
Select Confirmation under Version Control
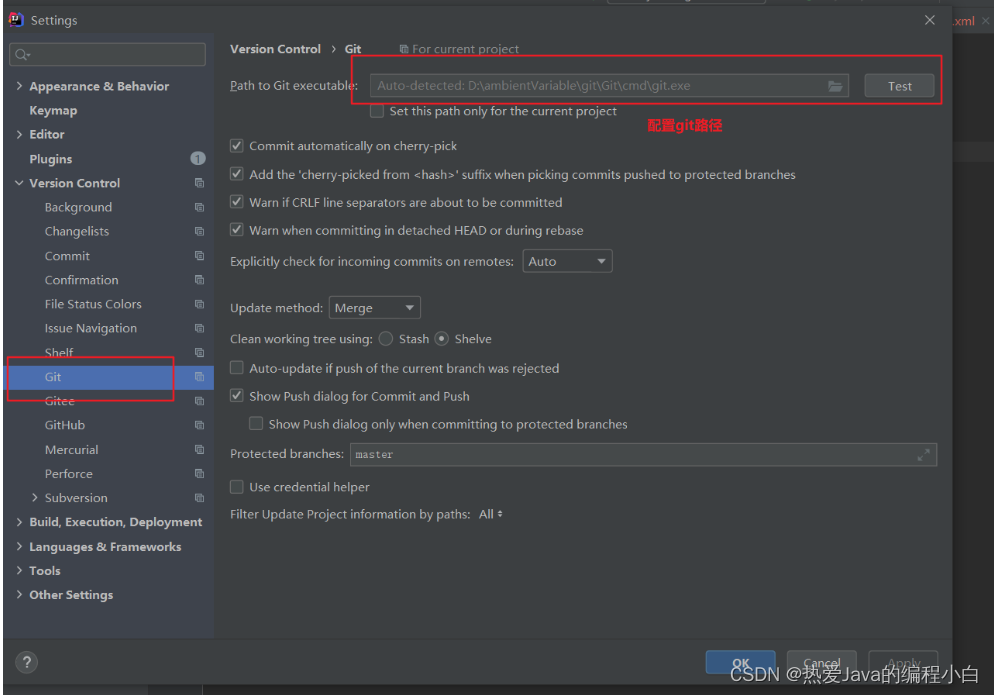coord(81,280)
